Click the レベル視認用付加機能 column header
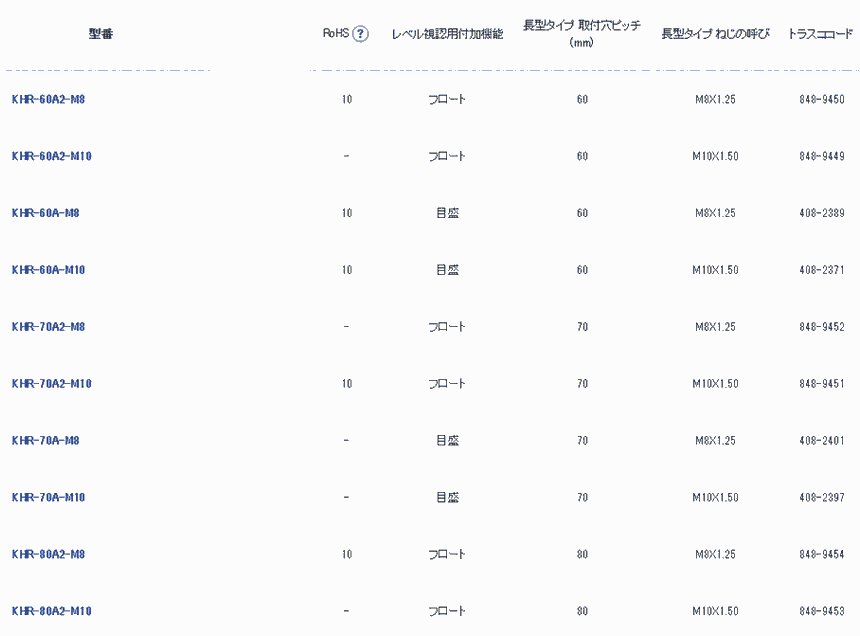Image resolution: width=860 pixels, height=636 pixels. pyautogui.click(x=447, y=34)
